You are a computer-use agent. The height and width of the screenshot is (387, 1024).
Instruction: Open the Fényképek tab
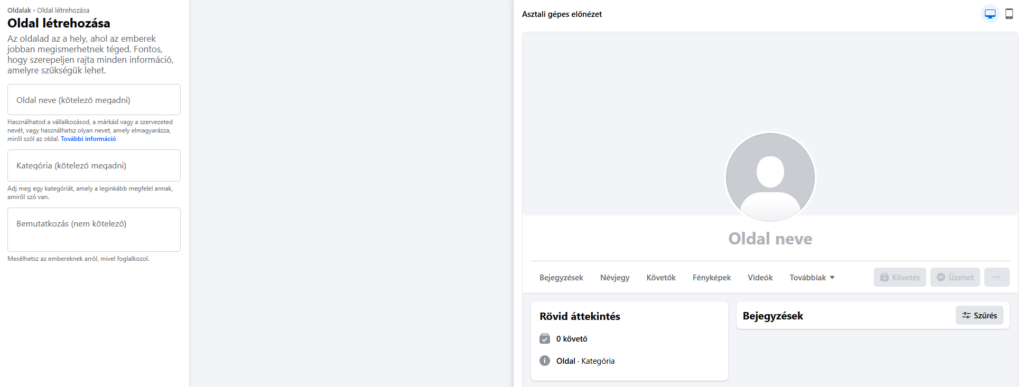coord(712,277)
